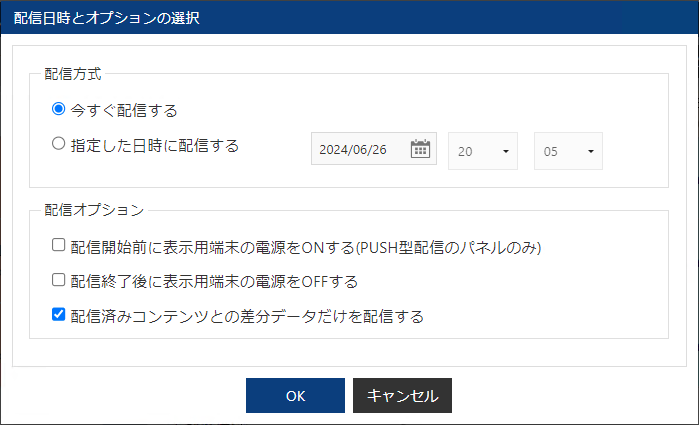The image size is (699, 425).
Task: Uncheck the 差分データだけを配信する checkbox
Action: coord(59,315)
